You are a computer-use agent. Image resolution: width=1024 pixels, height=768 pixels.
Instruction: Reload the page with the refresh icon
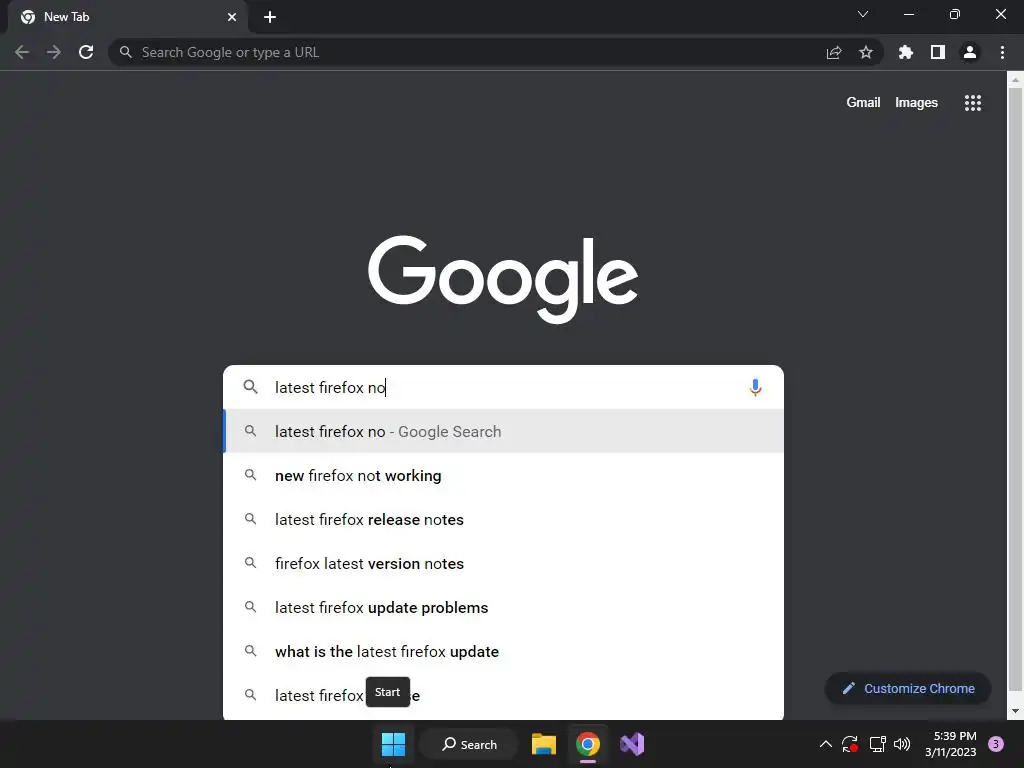(x=86, y=52)
